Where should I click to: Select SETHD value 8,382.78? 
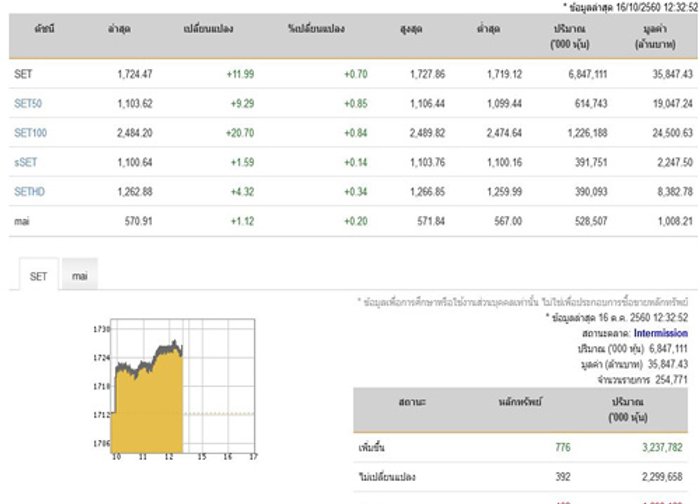coord(675,192)
